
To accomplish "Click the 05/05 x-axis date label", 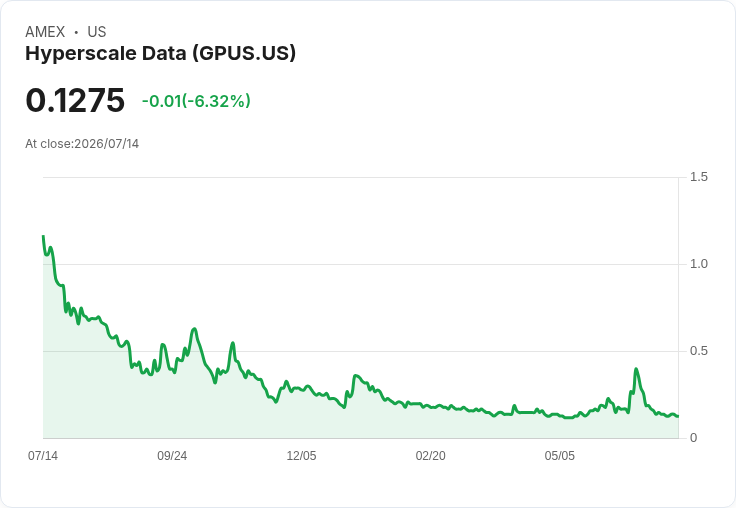I will point(560,456).
